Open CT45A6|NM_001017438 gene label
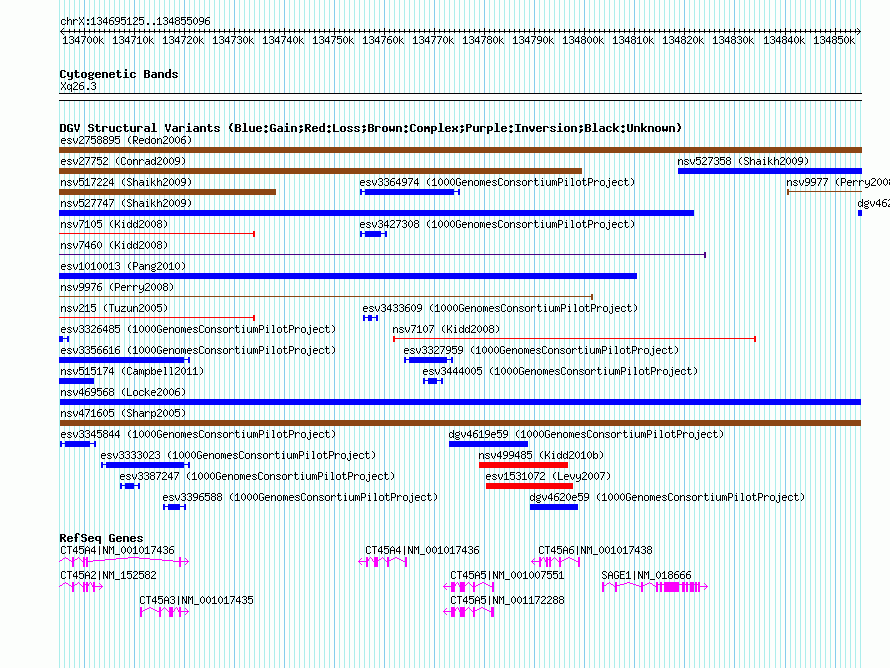890x668 pixels. [x=595, y=550]
